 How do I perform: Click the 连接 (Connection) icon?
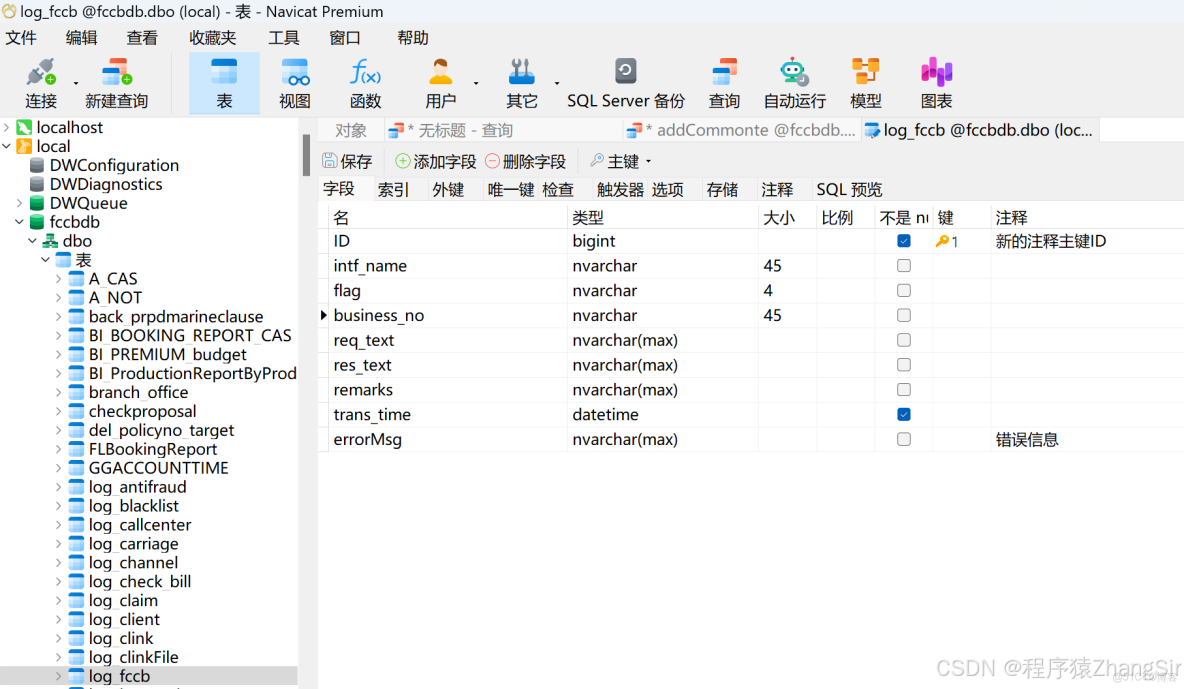40,82
